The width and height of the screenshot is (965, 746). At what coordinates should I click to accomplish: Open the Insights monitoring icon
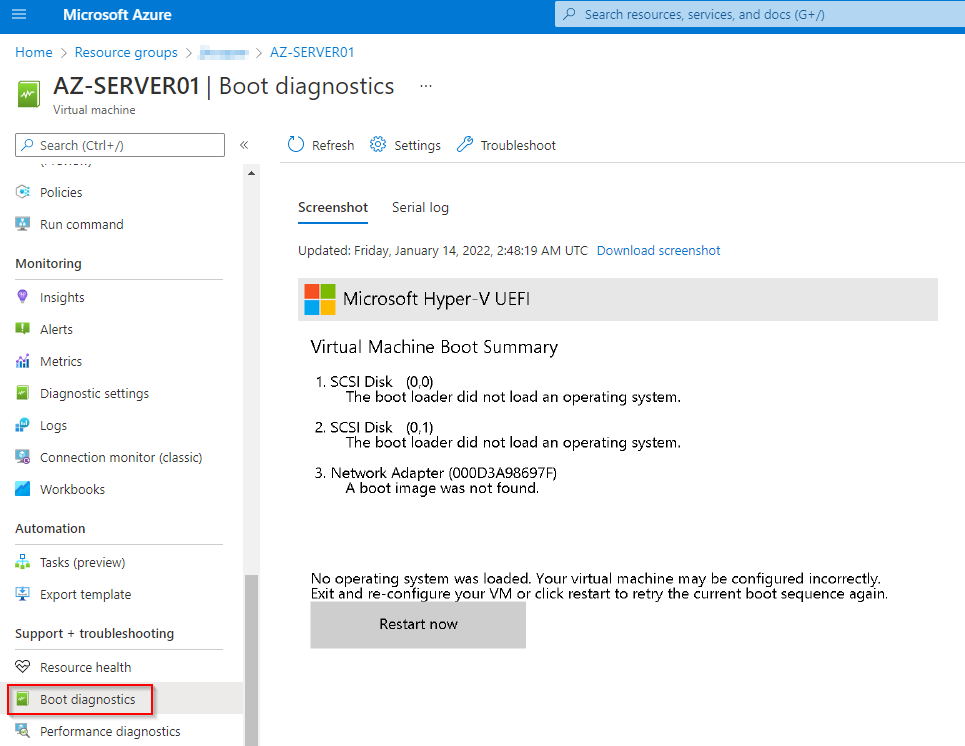pyautogui.click(x=22, y=296)
